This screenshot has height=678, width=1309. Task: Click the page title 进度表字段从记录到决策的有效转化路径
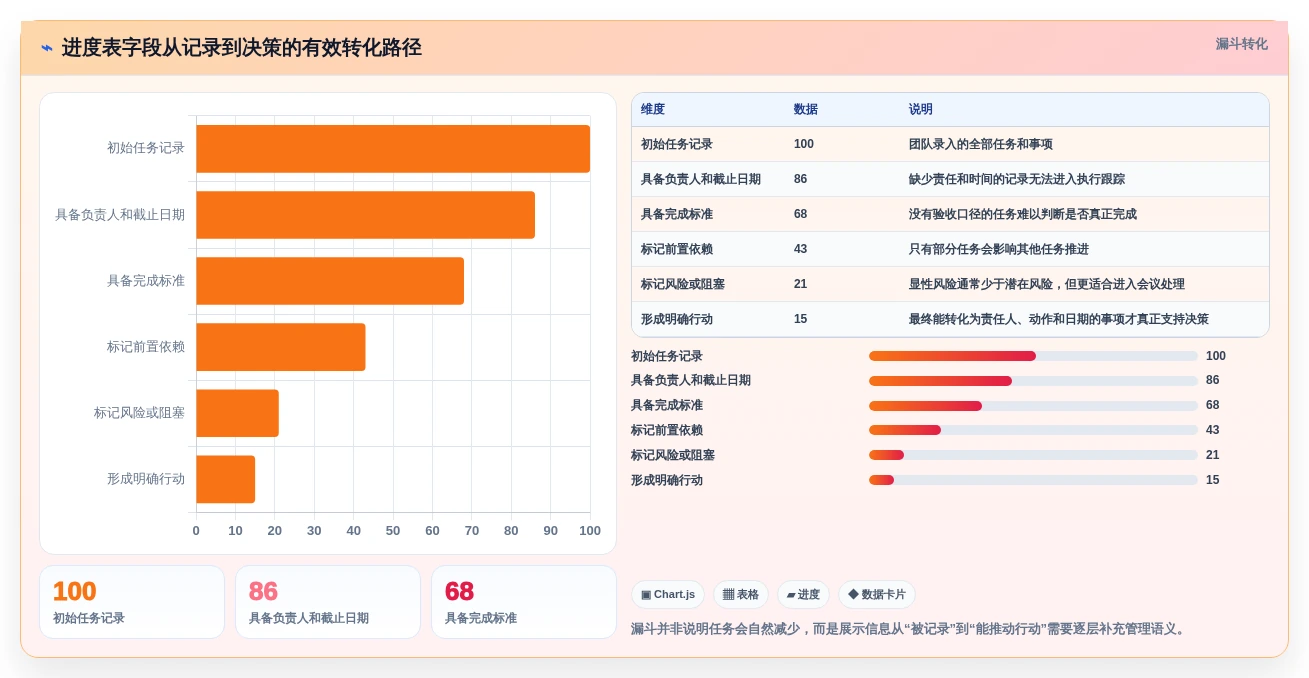242,48
